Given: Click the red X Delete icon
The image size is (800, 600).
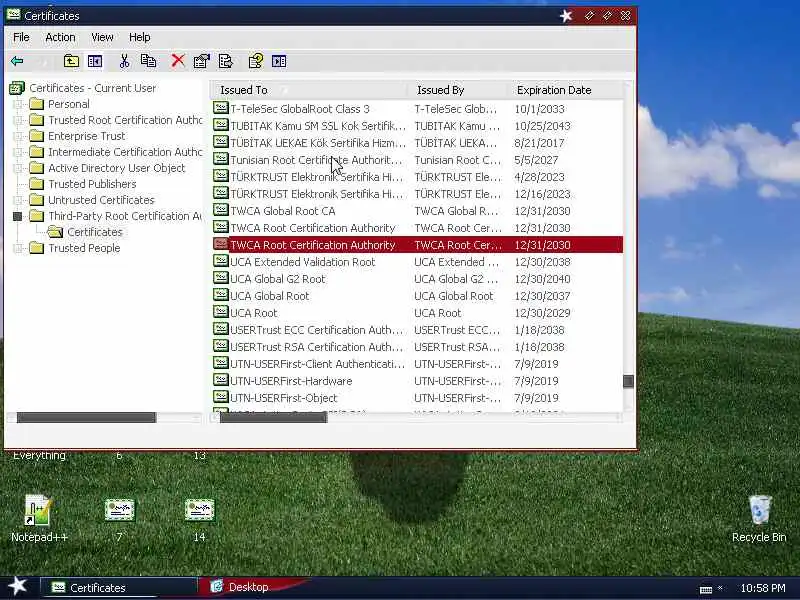Looking at the screenshot, I should click(178, 61).
